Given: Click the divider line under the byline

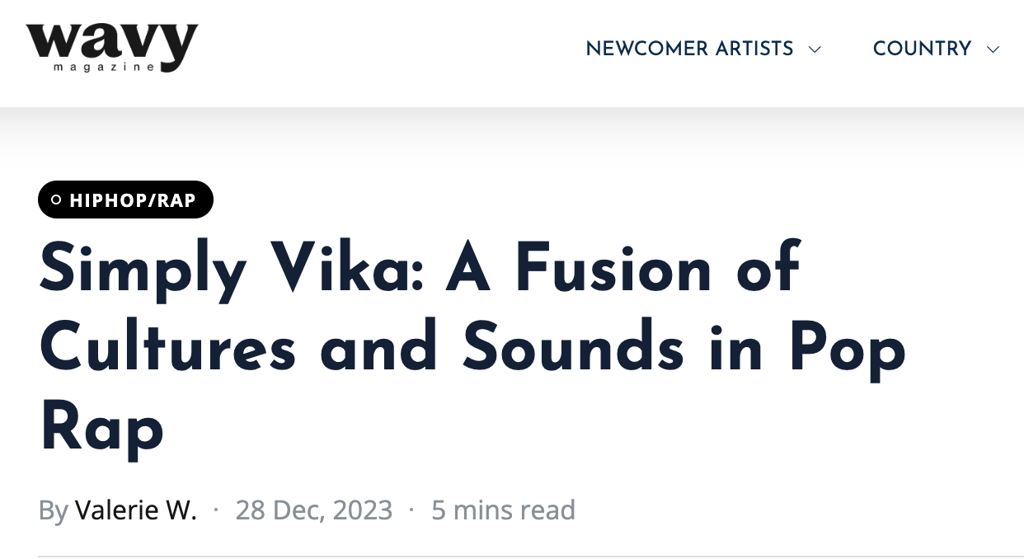Looking at the screenshot, I should tap(500, 555).
